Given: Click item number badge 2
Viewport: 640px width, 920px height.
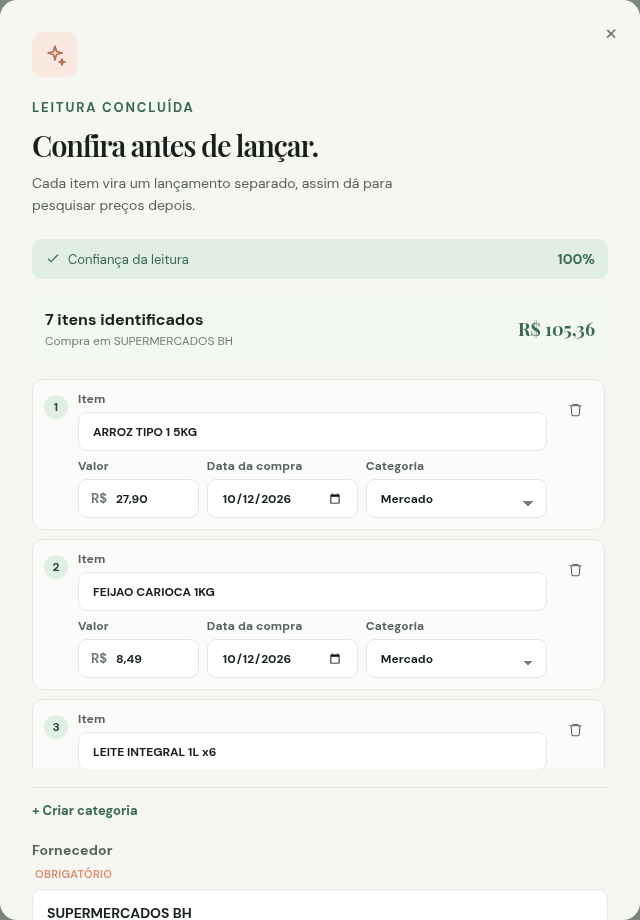Looking at the screenshot, I should [56, 567].
